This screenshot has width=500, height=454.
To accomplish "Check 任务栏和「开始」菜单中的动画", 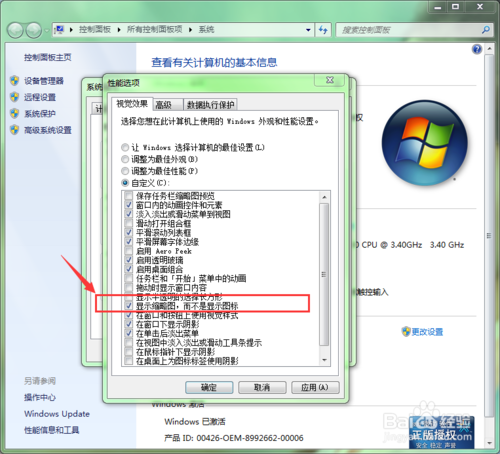I will (129, 278).
